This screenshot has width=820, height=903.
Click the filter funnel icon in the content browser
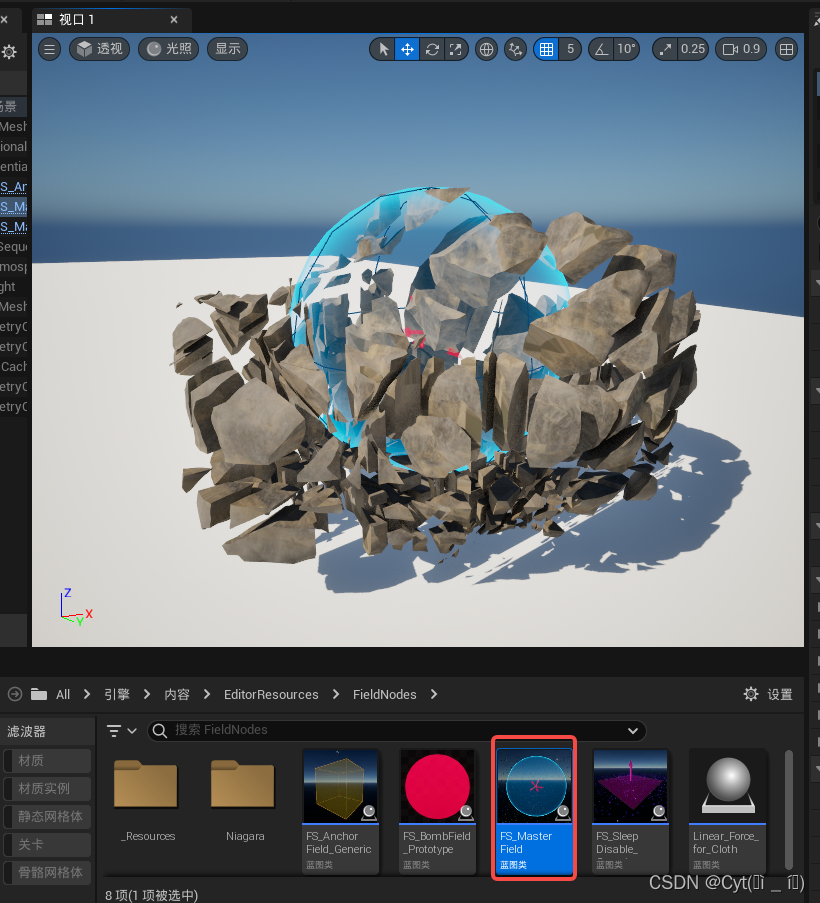(x=114, y=730)
